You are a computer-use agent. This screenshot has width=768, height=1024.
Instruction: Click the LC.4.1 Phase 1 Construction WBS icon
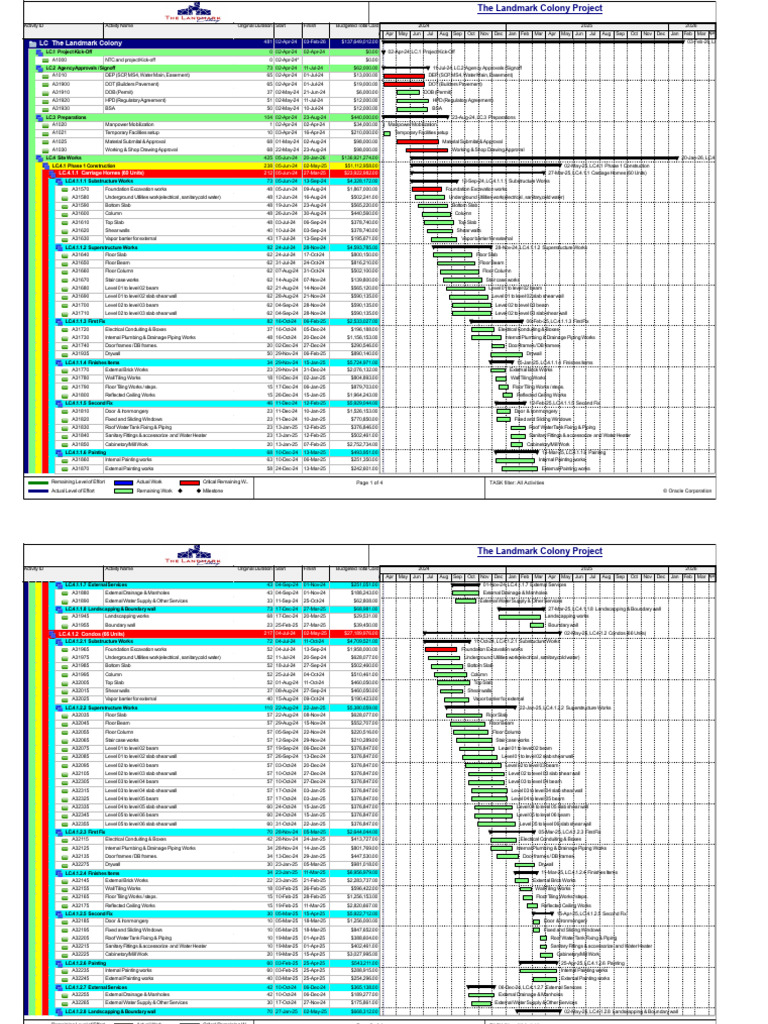tap(46, 166)
